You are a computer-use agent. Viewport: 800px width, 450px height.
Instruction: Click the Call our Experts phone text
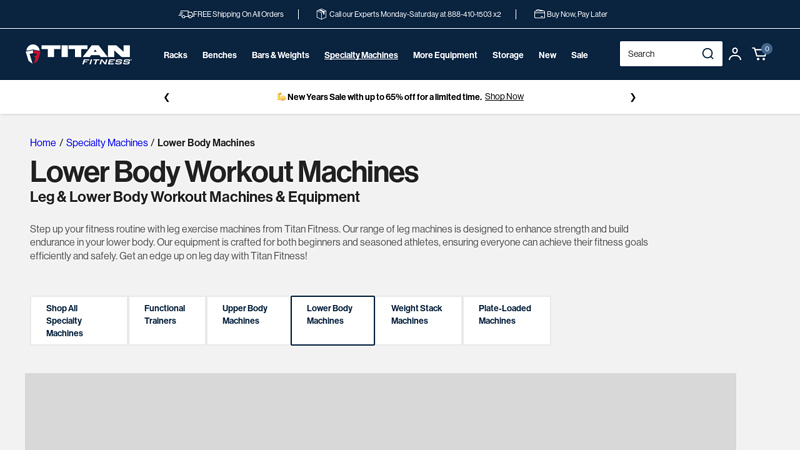[x=415, y=14]
